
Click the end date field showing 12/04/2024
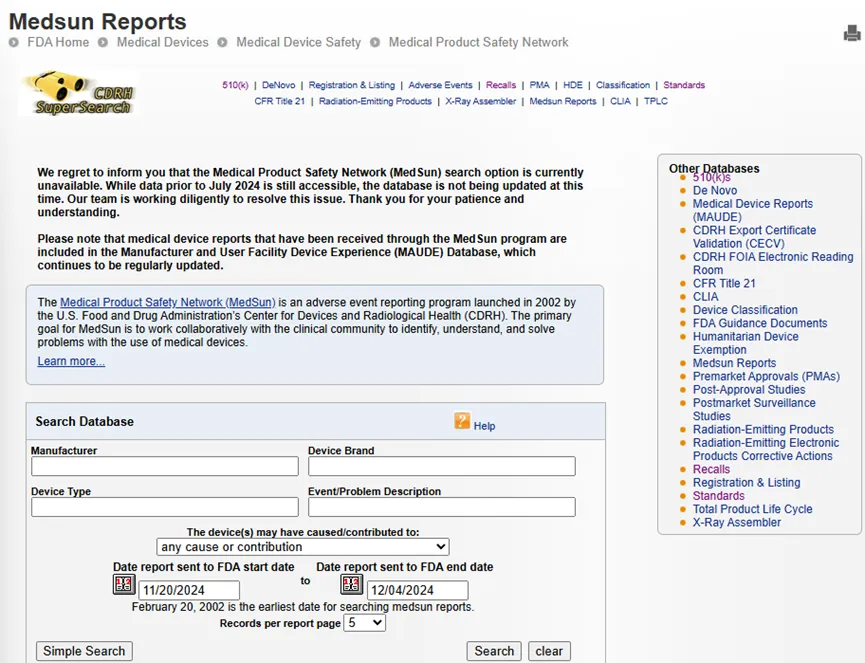(x=418, y=590)
